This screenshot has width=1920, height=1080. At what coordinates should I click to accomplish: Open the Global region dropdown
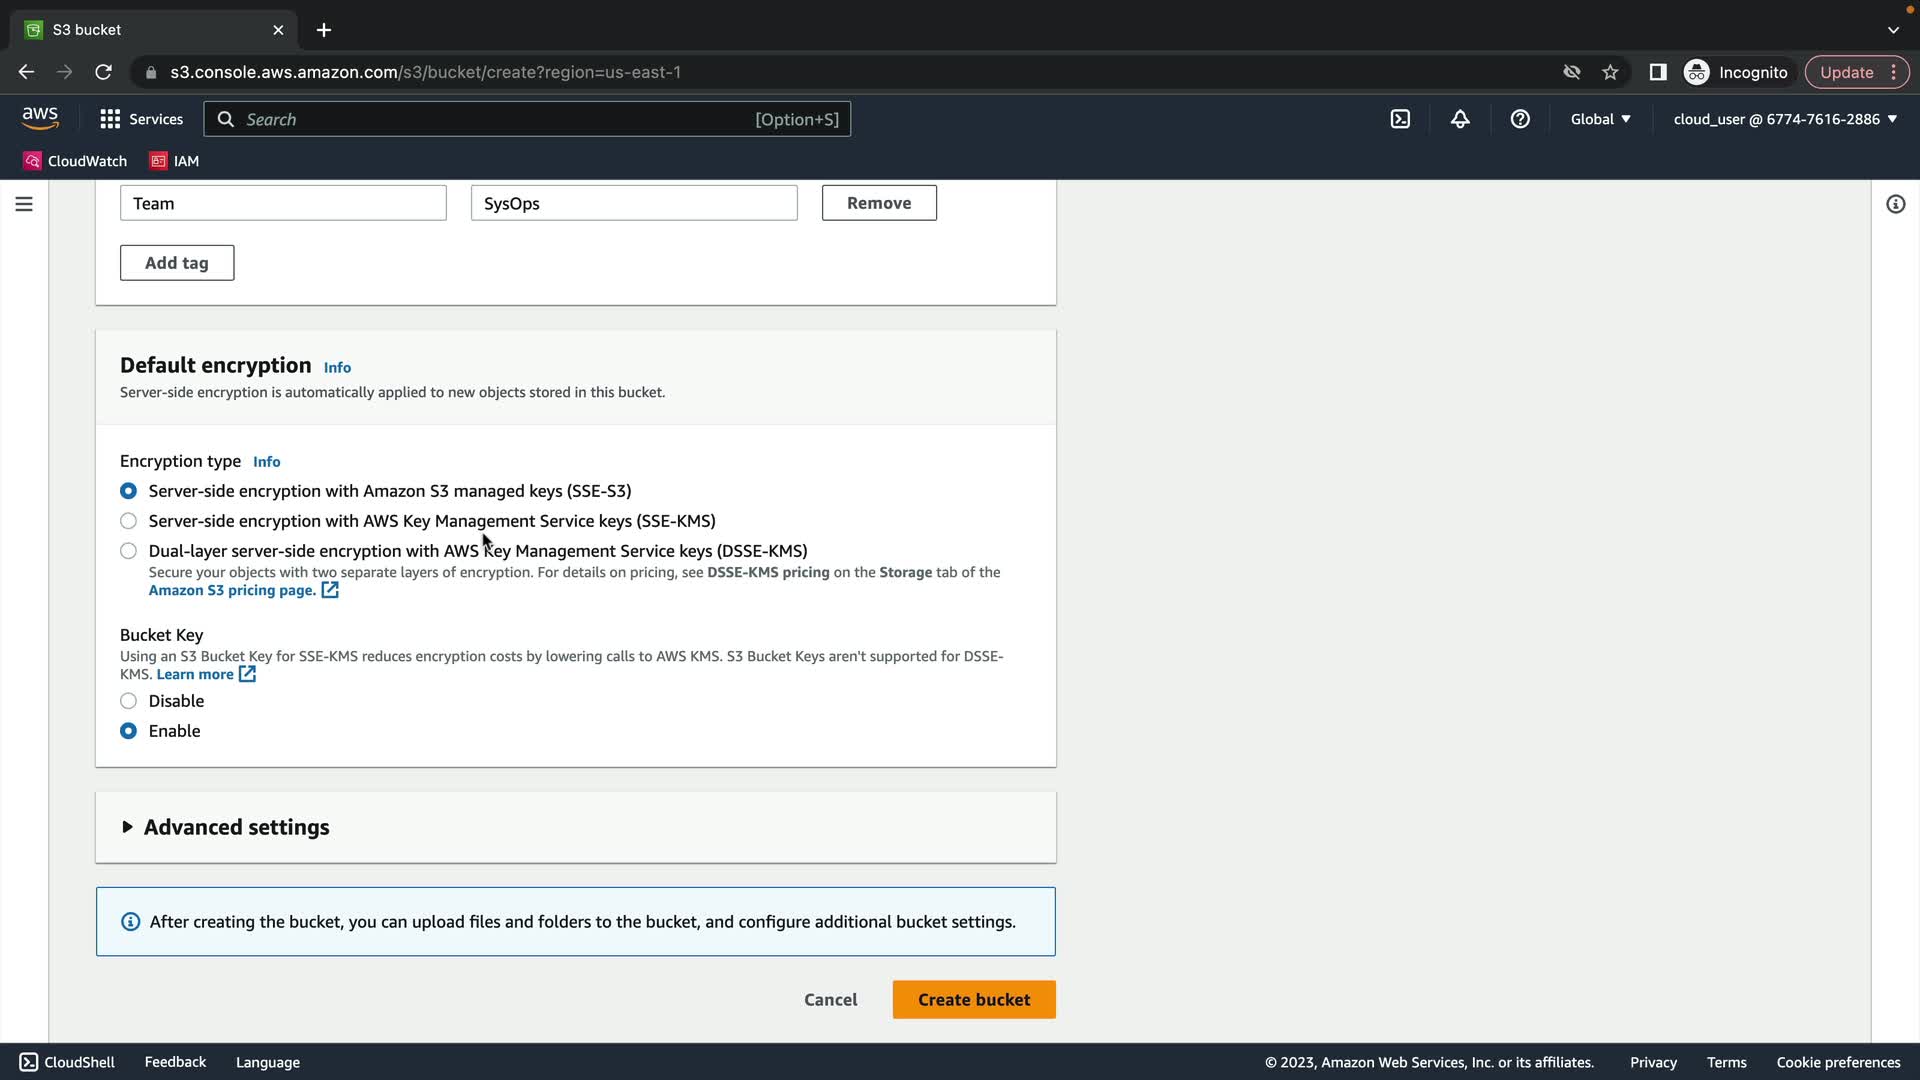[x=1600, y=119]
